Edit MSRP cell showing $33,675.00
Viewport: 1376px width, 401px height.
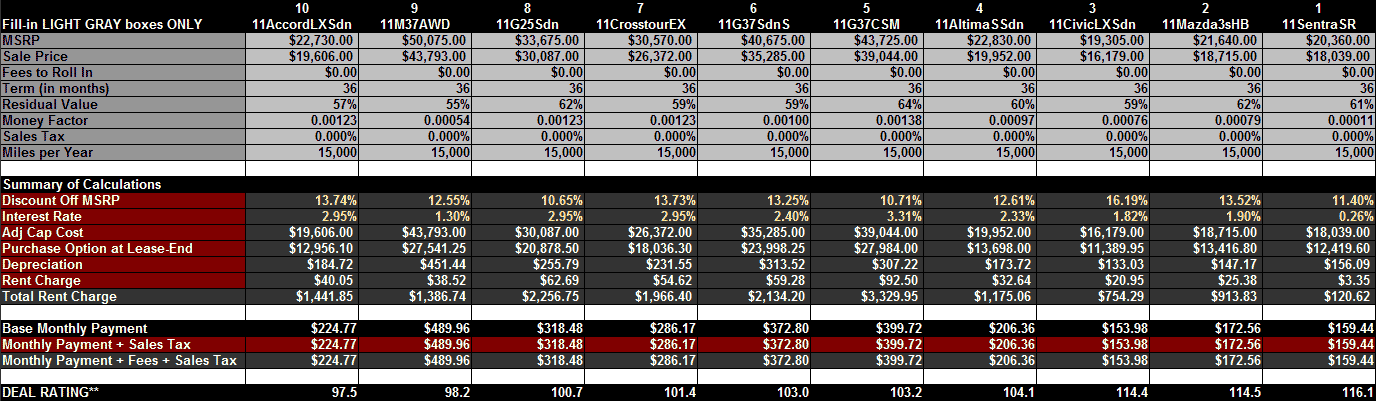click(530, 39)
